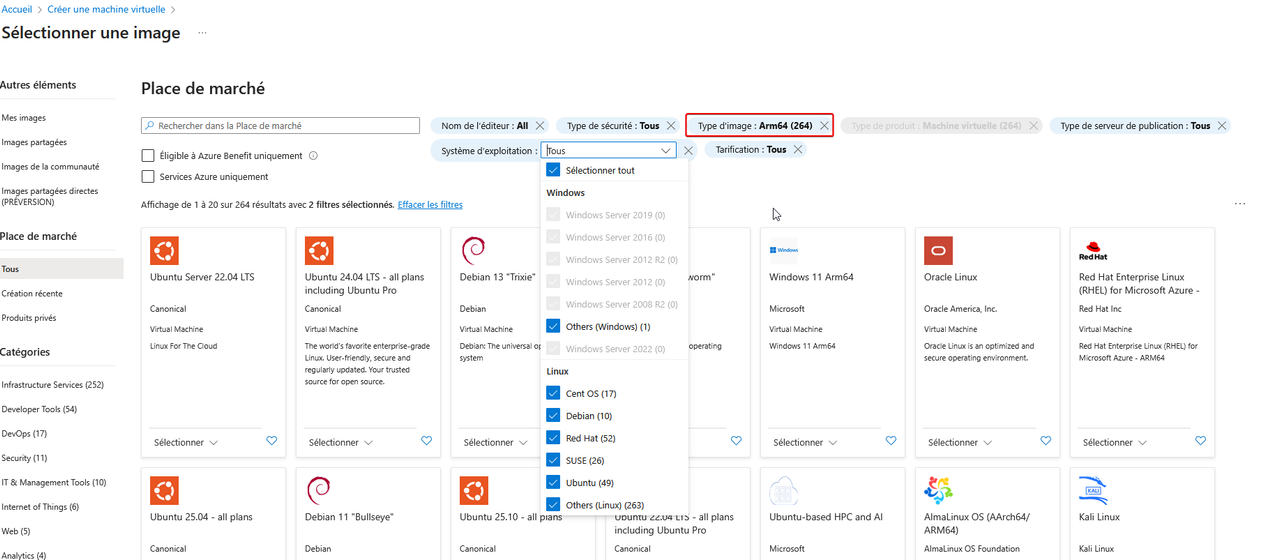Uncheck Others (Linux) (263) option
This screenshot has width=1280, height=560.
click(x=553, y=505)
